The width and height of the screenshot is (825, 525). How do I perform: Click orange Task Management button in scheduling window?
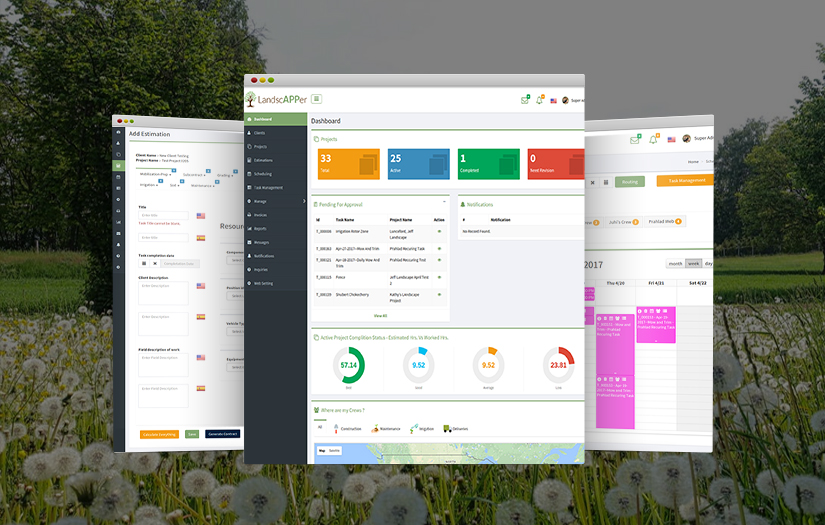(x=685, y=180)
